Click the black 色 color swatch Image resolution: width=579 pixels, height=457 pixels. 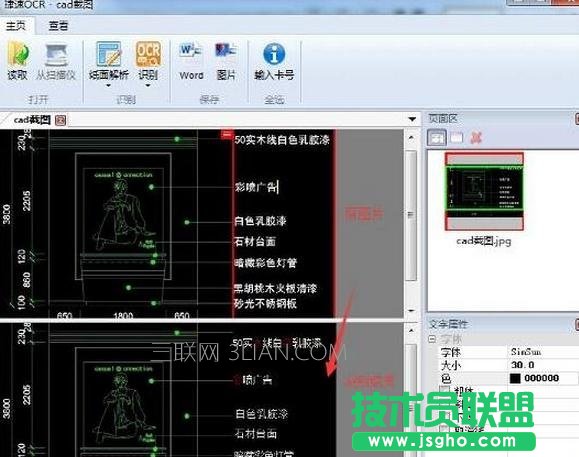click(515, 378)
